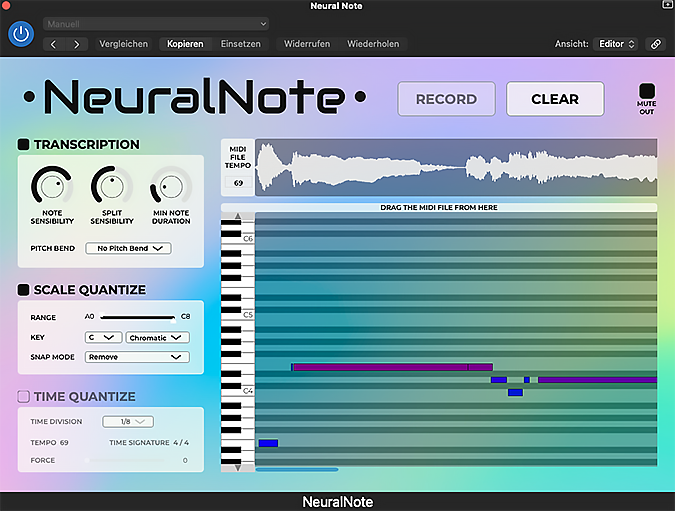Open the No Pitch Bend dropdown
This screenshot has height=511, width=675.
point(128,248)
